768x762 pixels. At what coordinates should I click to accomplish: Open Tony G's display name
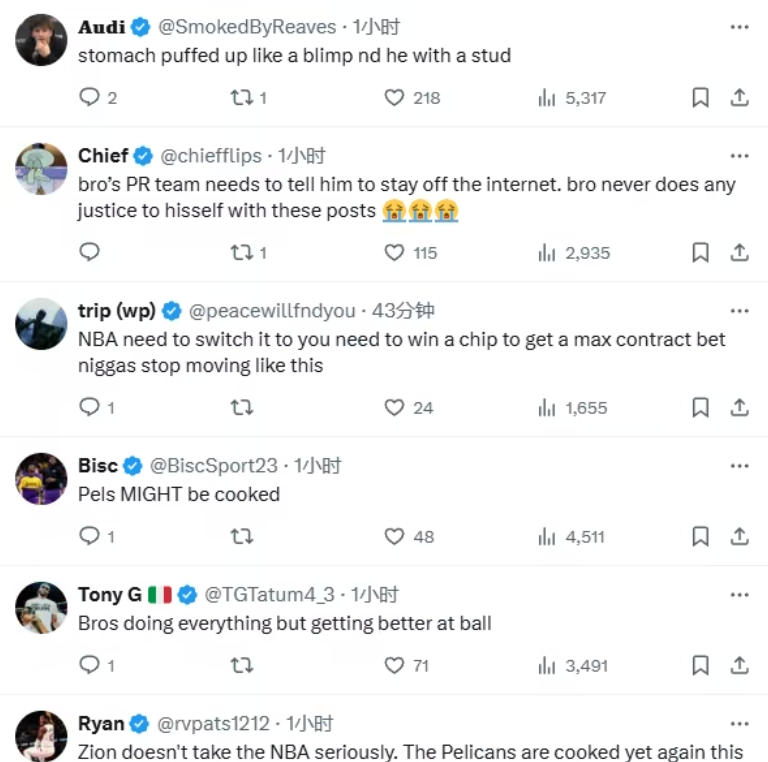pos(110,595)
